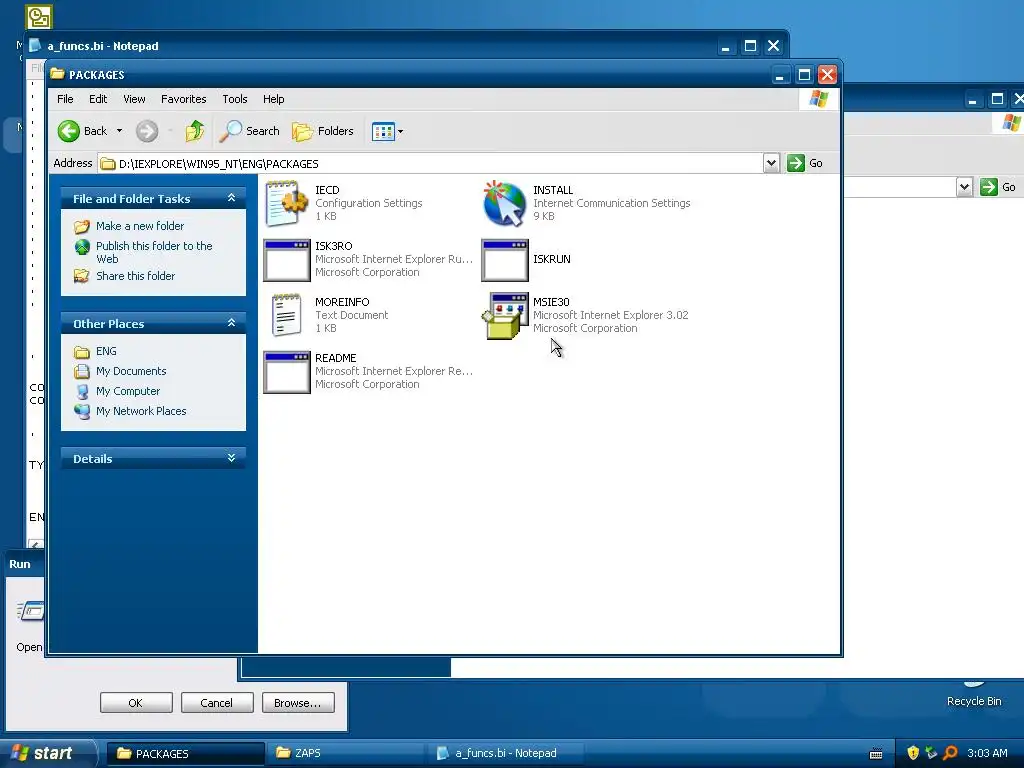Click the My Documents sidebar icon
Viewport: 1024px width, 768px height.
[x=82, y=372]
